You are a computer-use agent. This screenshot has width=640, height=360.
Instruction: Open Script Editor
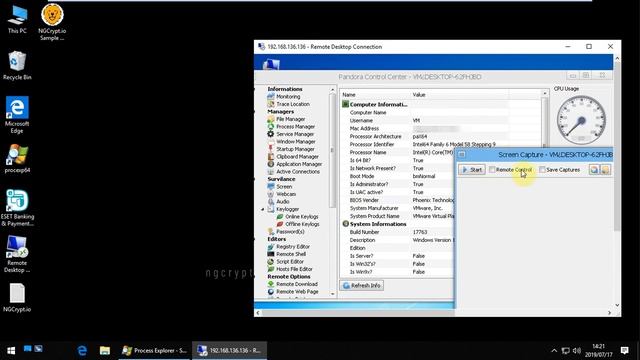[x=286, y=262]
